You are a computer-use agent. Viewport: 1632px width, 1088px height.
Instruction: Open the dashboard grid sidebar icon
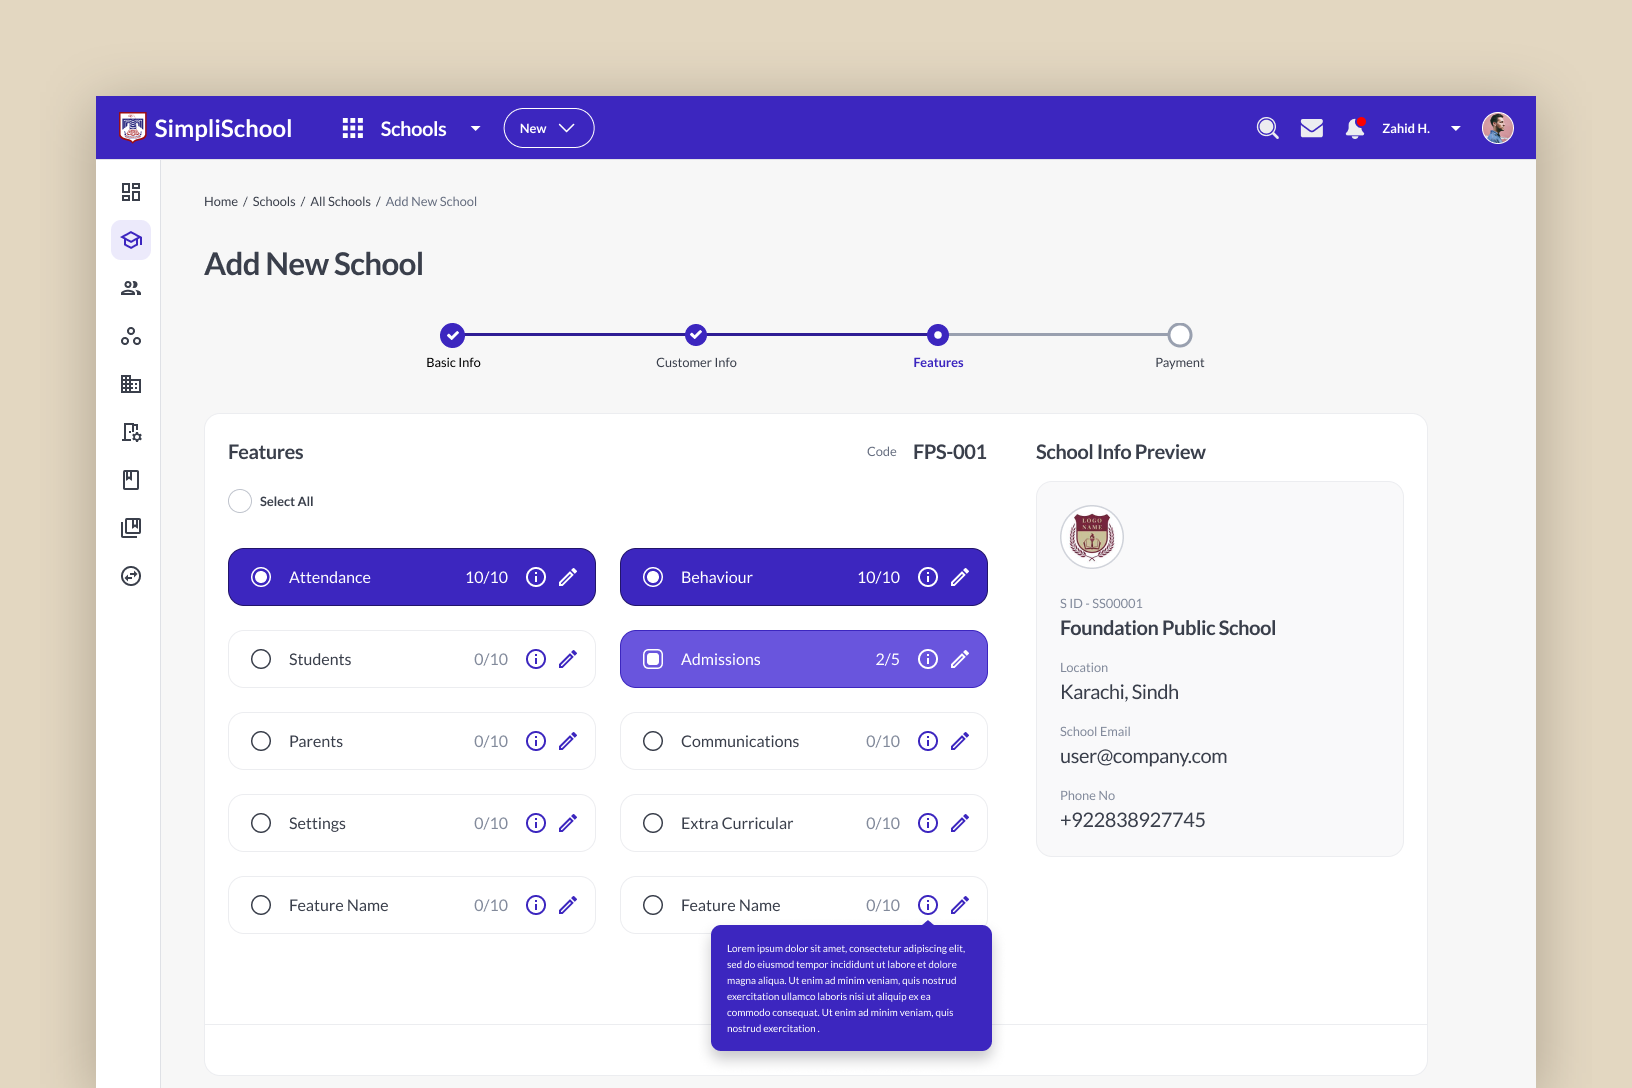pos(131,192)
